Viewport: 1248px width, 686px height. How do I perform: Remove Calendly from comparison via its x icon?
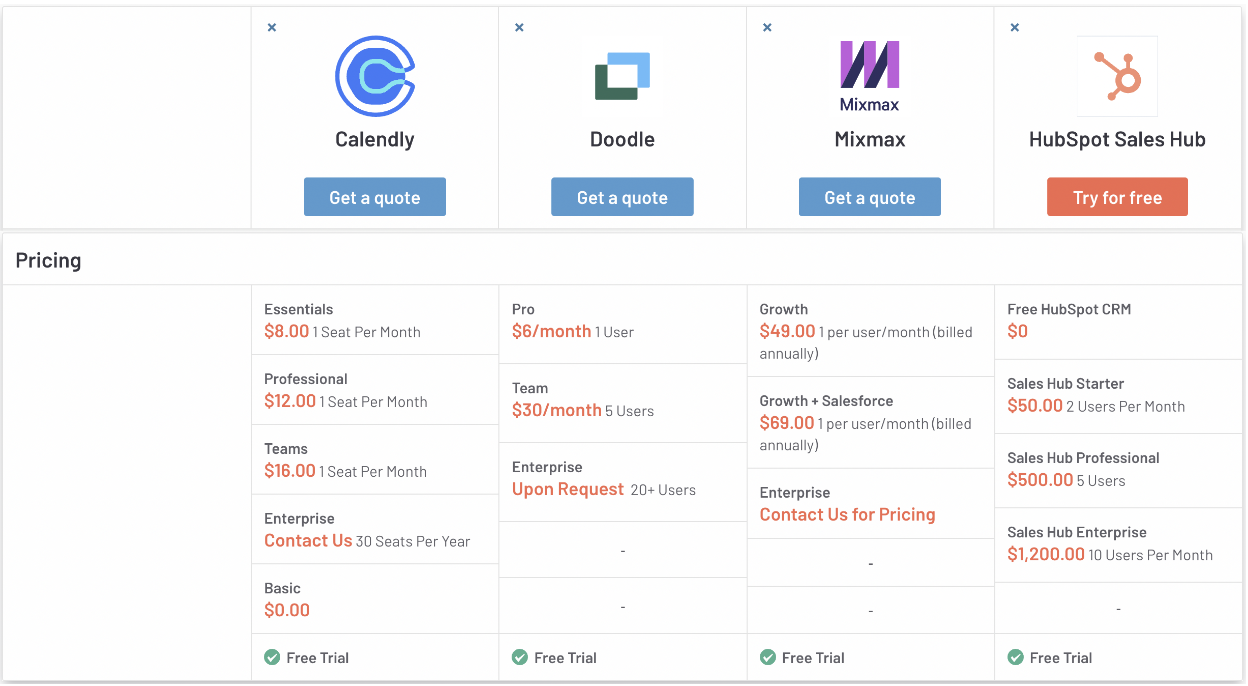(272, 28)
